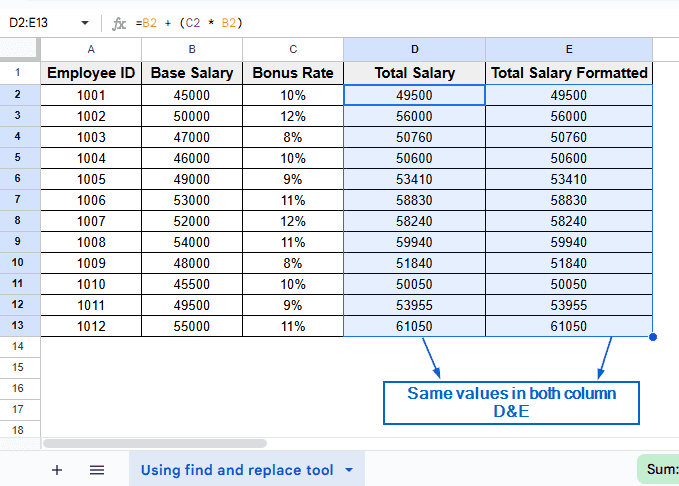Select Base Salary cell 45500
This screenshot has width=679, height=486.
pyautogui.click(x=192, y=284)
